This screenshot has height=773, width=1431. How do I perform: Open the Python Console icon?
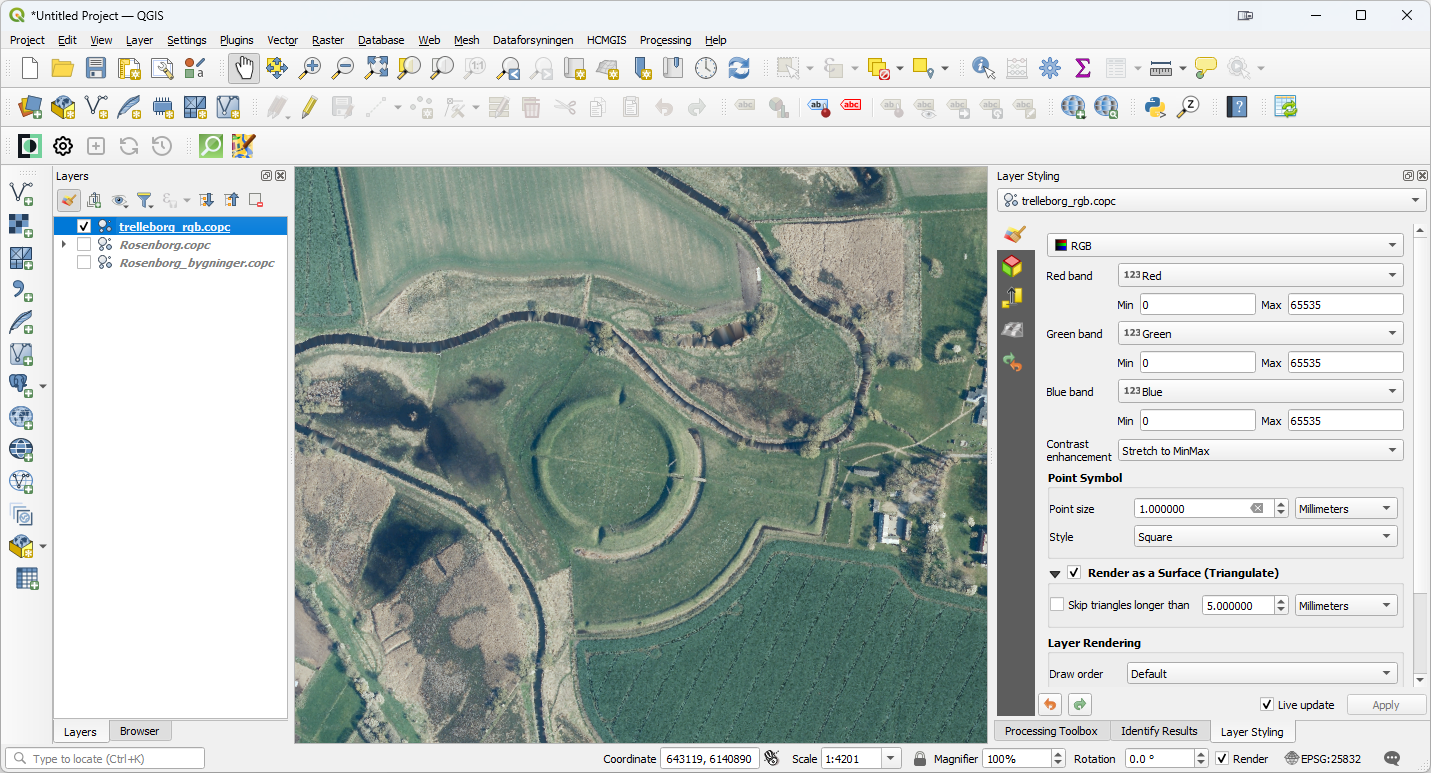(1155, 106)
